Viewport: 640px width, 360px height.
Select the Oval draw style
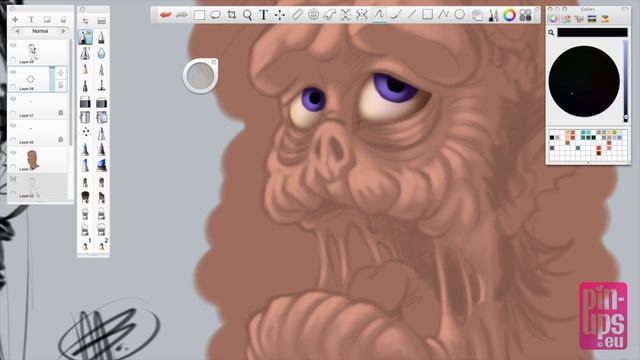click(x=460, y=15)
